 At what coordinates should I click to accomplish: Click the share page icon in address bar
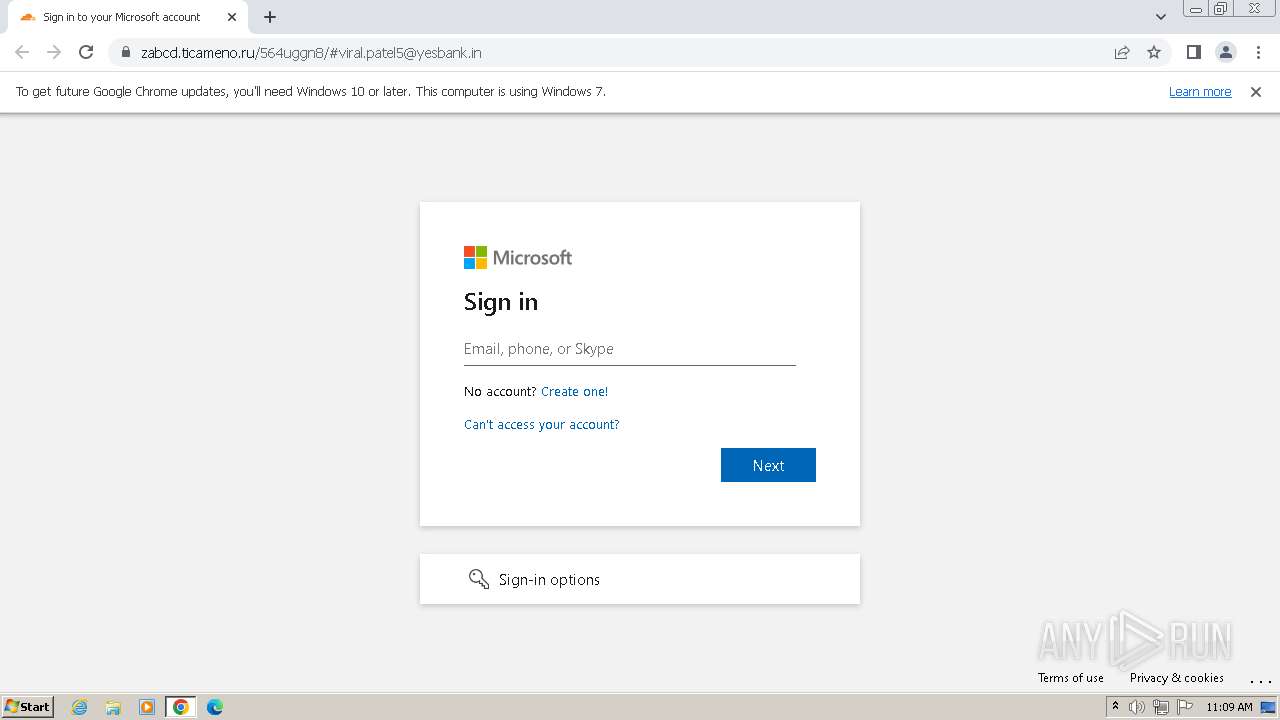(1122, 52)
